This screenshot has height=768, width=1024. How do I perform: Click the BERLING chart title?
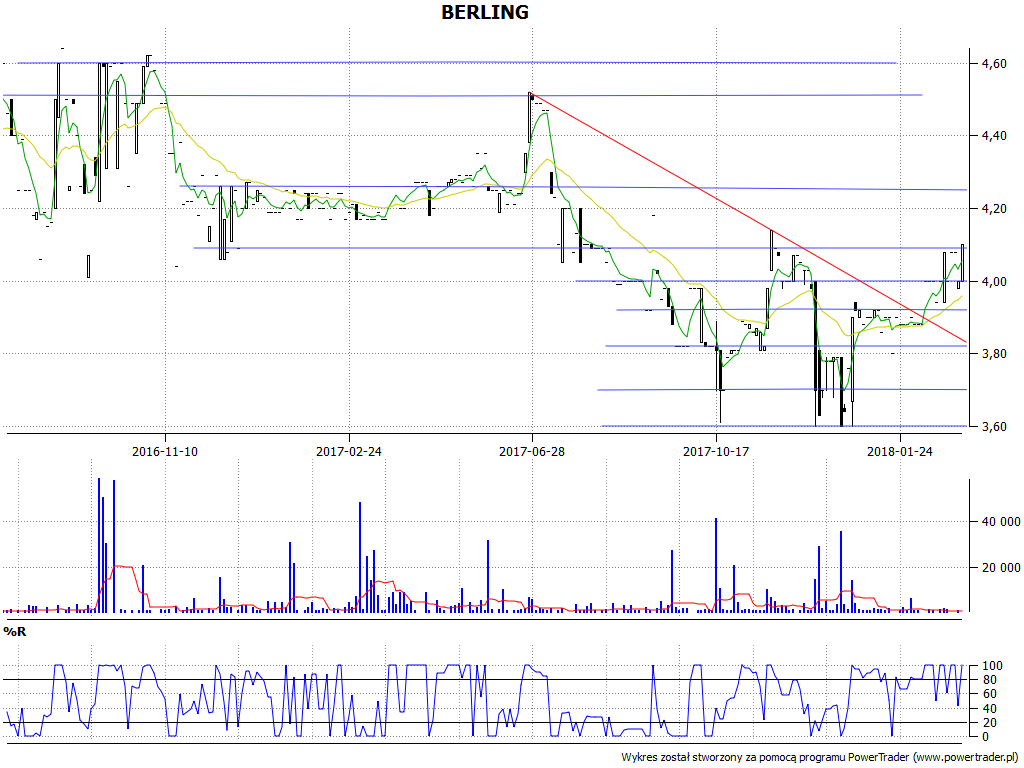click(485, 12)
